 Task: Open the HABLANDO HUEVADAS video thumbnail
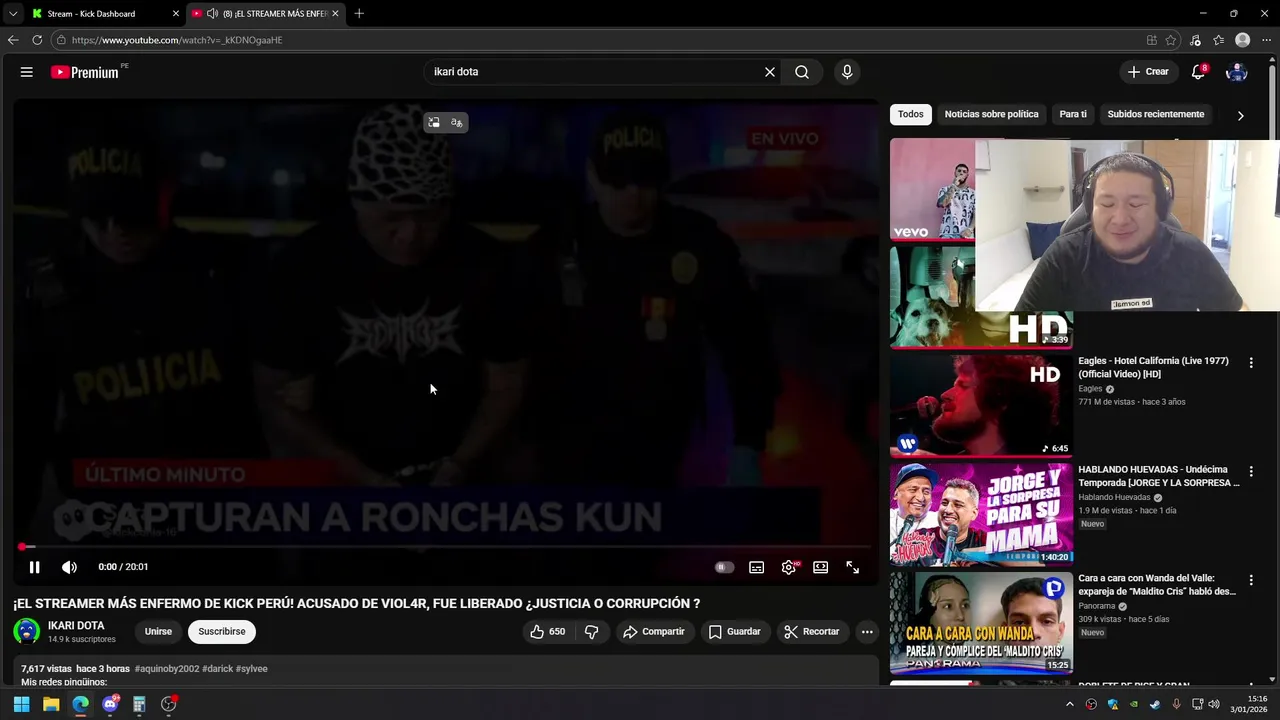point(981,514)
